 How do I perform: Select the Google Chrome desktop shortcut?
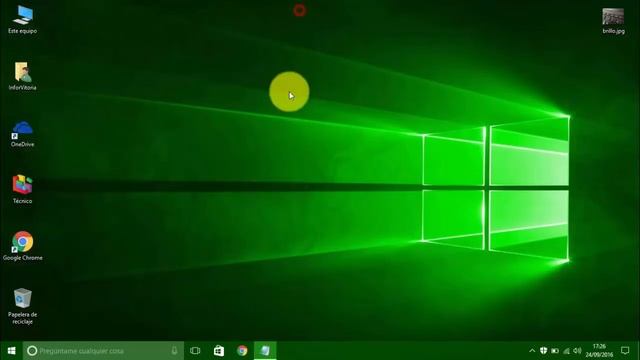click(22, 246)
